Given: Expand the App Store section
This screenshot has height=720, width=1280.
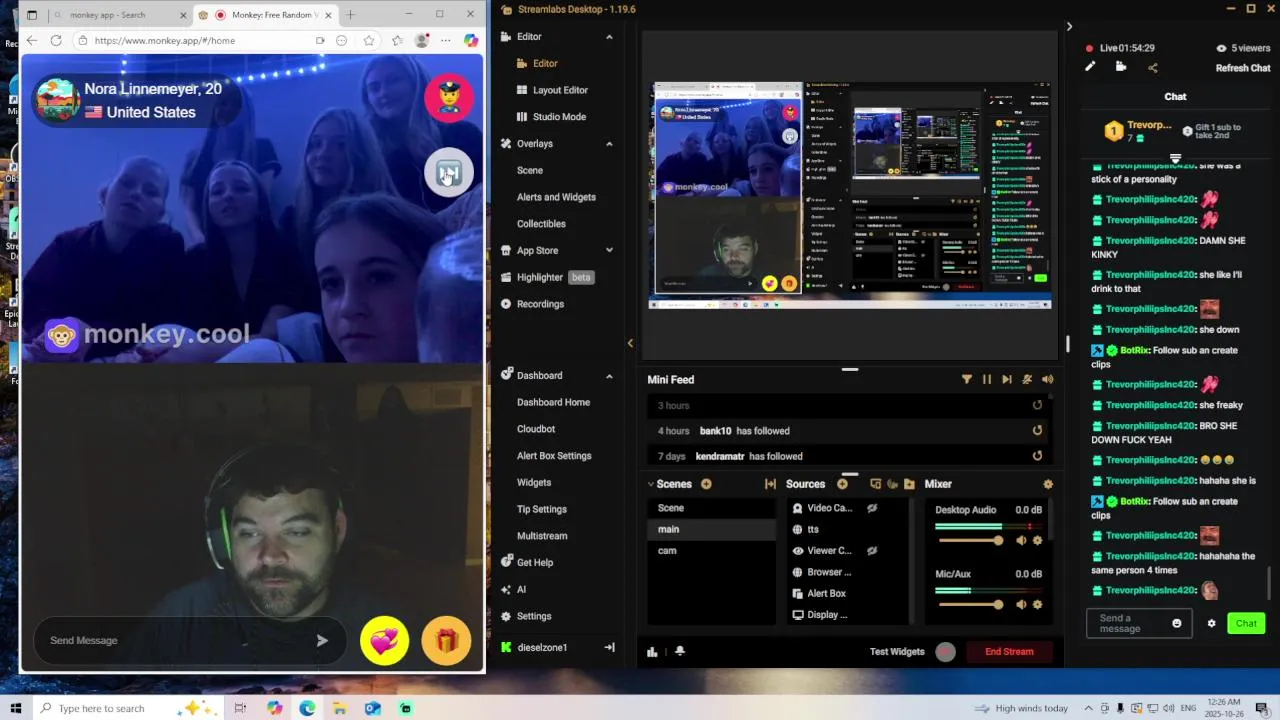Looking at the screenshot, I should pos(609,251).
